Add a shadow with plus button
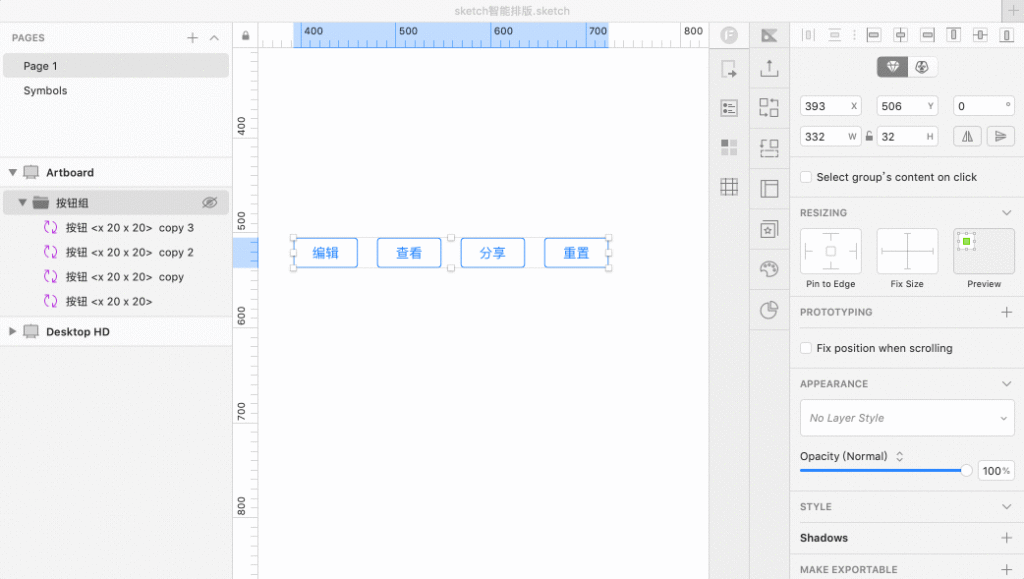 1006,538
